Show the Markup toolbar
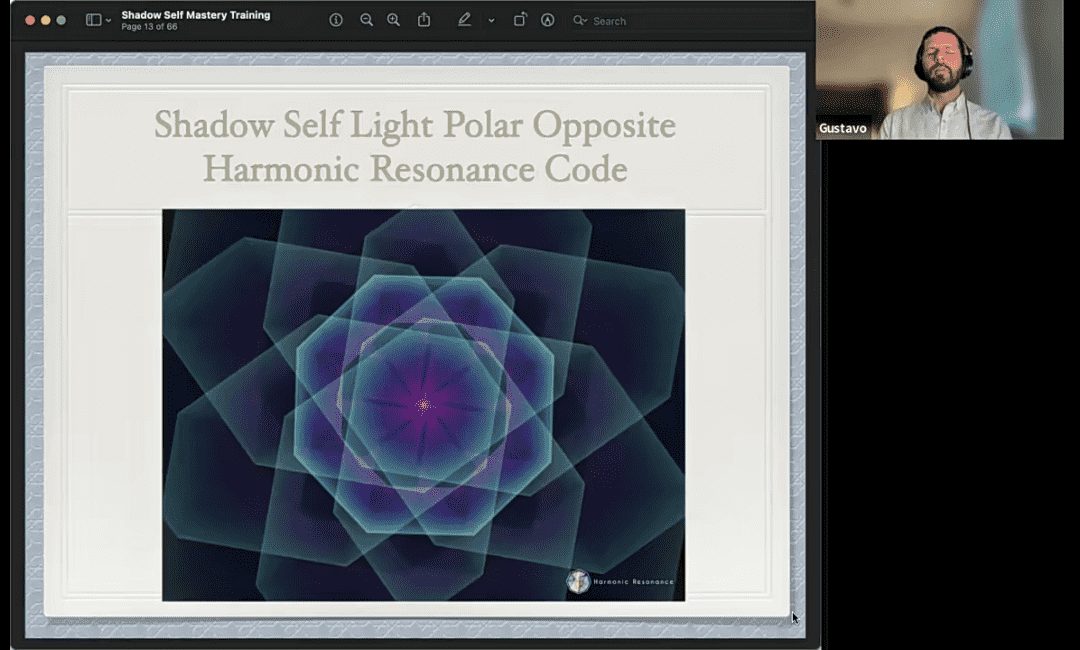The height and width of the screenshot is (650, 1080). [547, 20]
